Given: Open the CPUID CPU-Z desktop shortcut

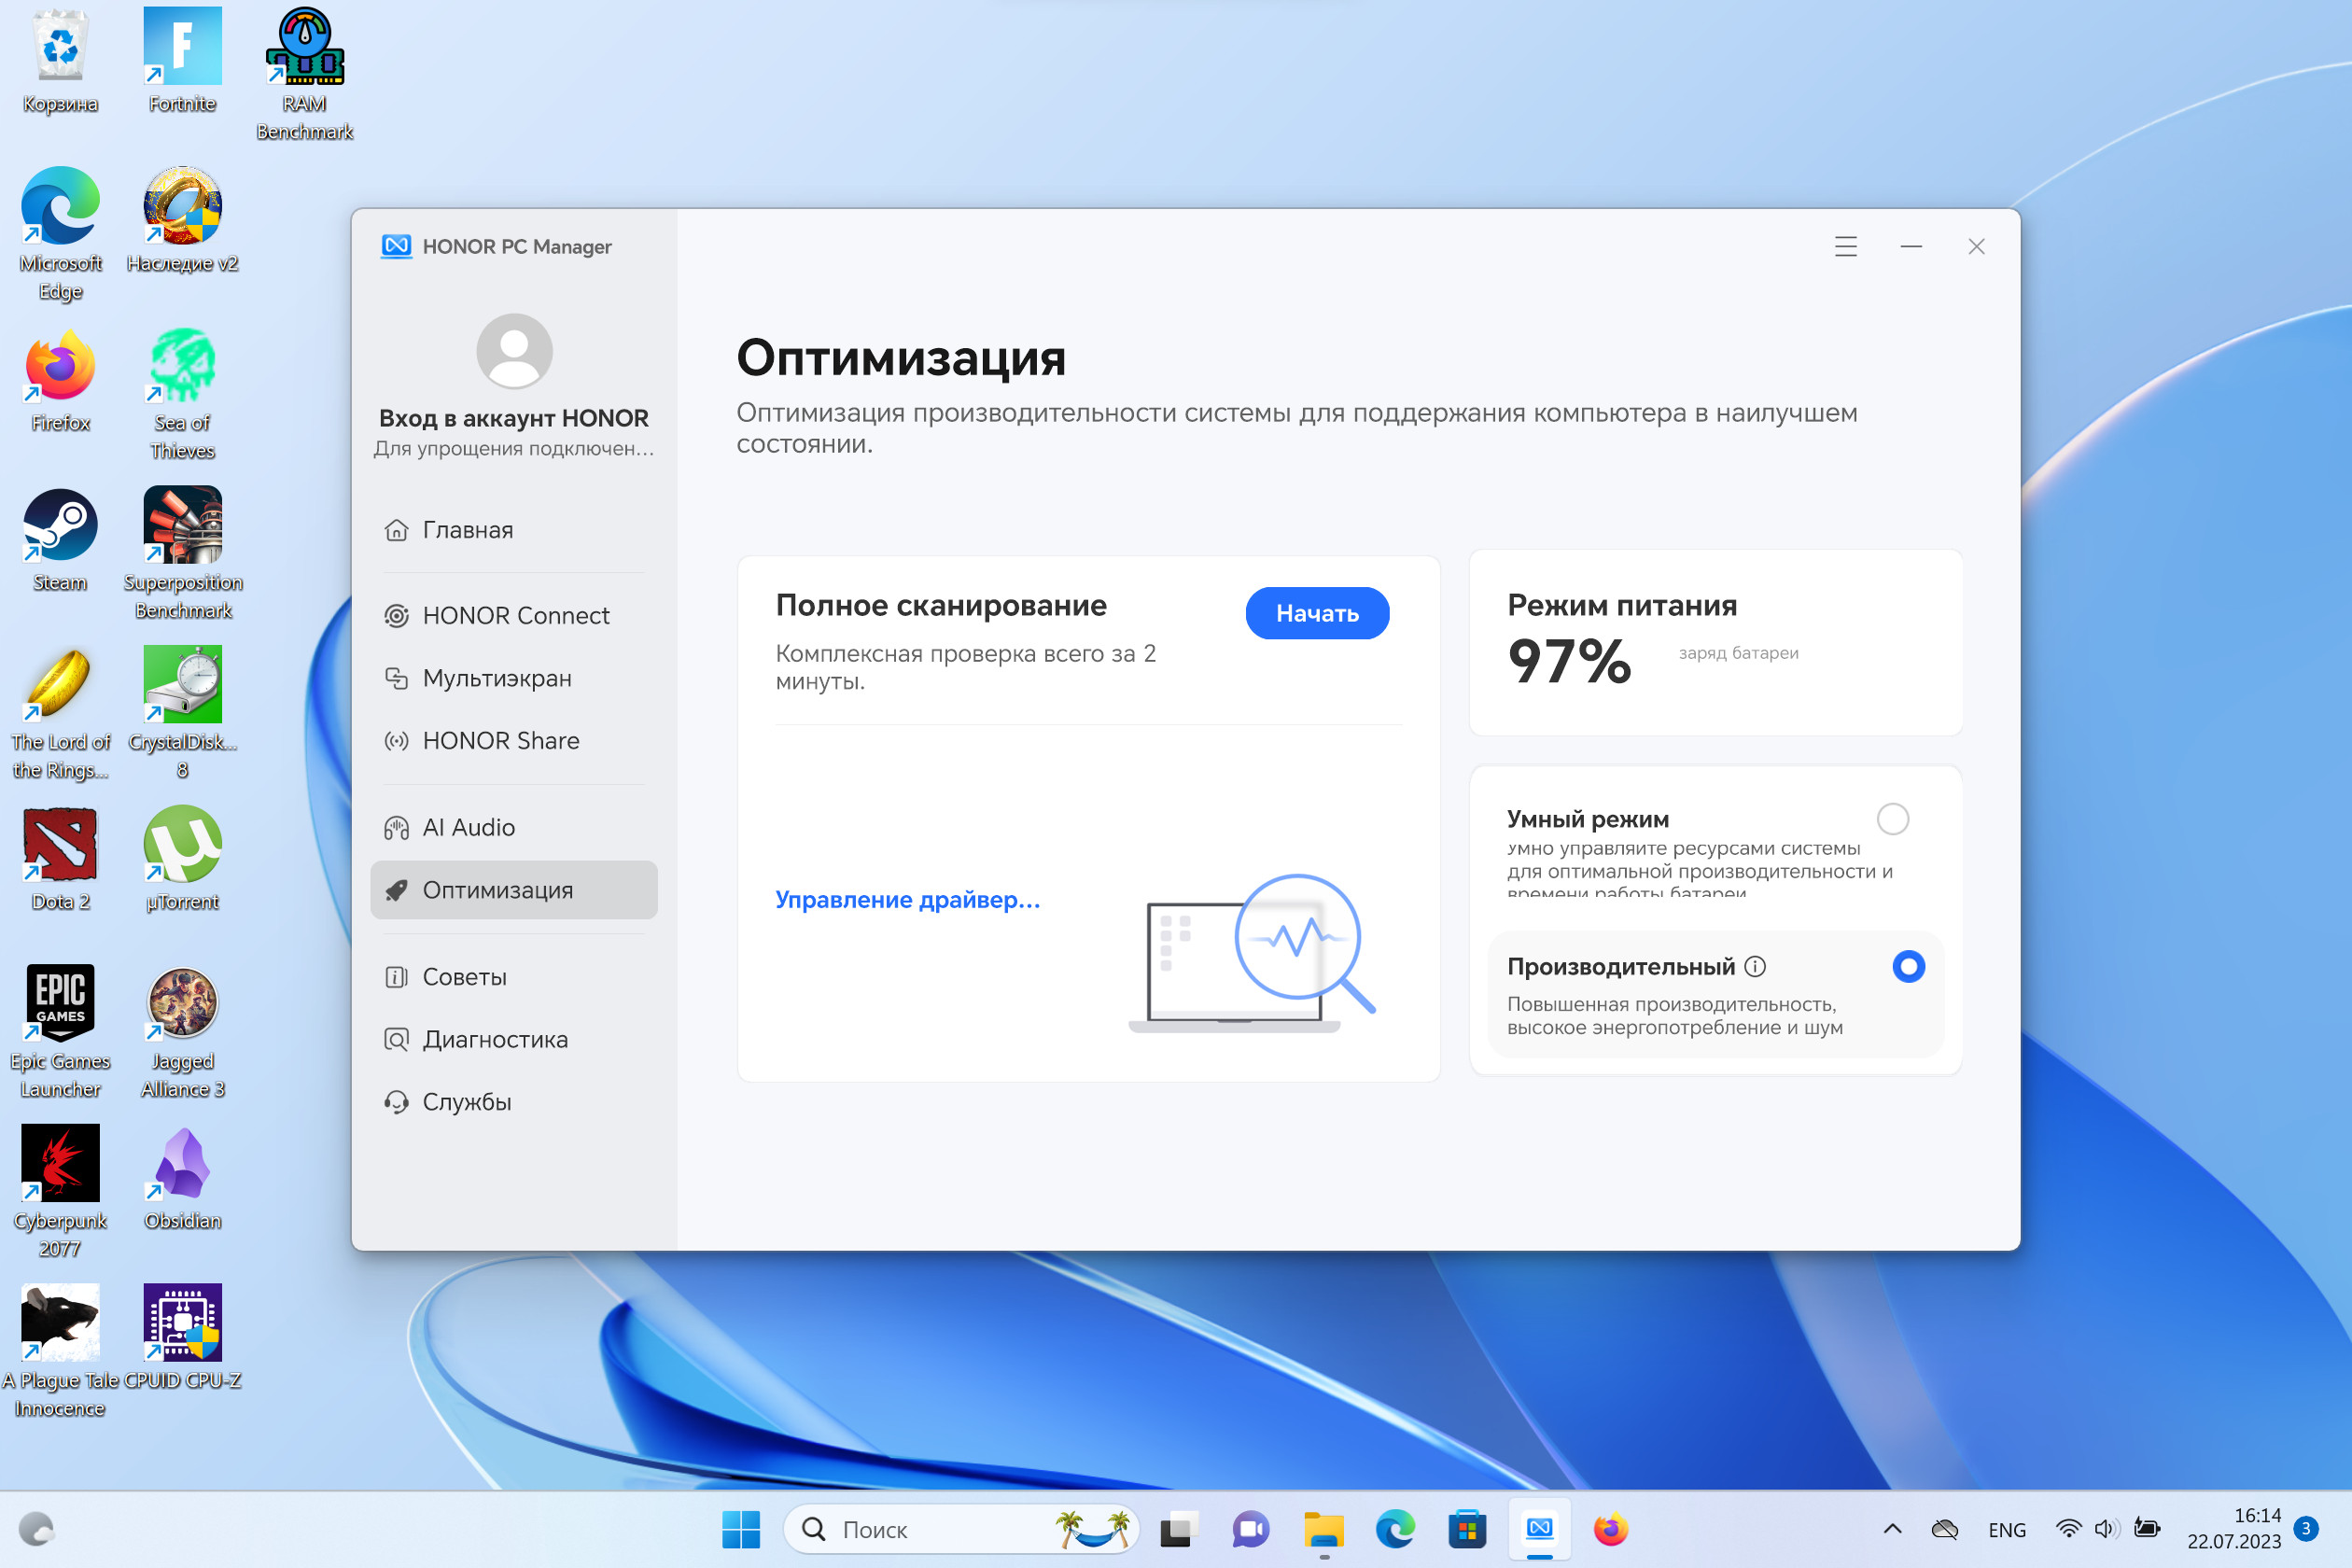Looking at the screenshot, I should pyautogui.click(x=182, y=1337).
